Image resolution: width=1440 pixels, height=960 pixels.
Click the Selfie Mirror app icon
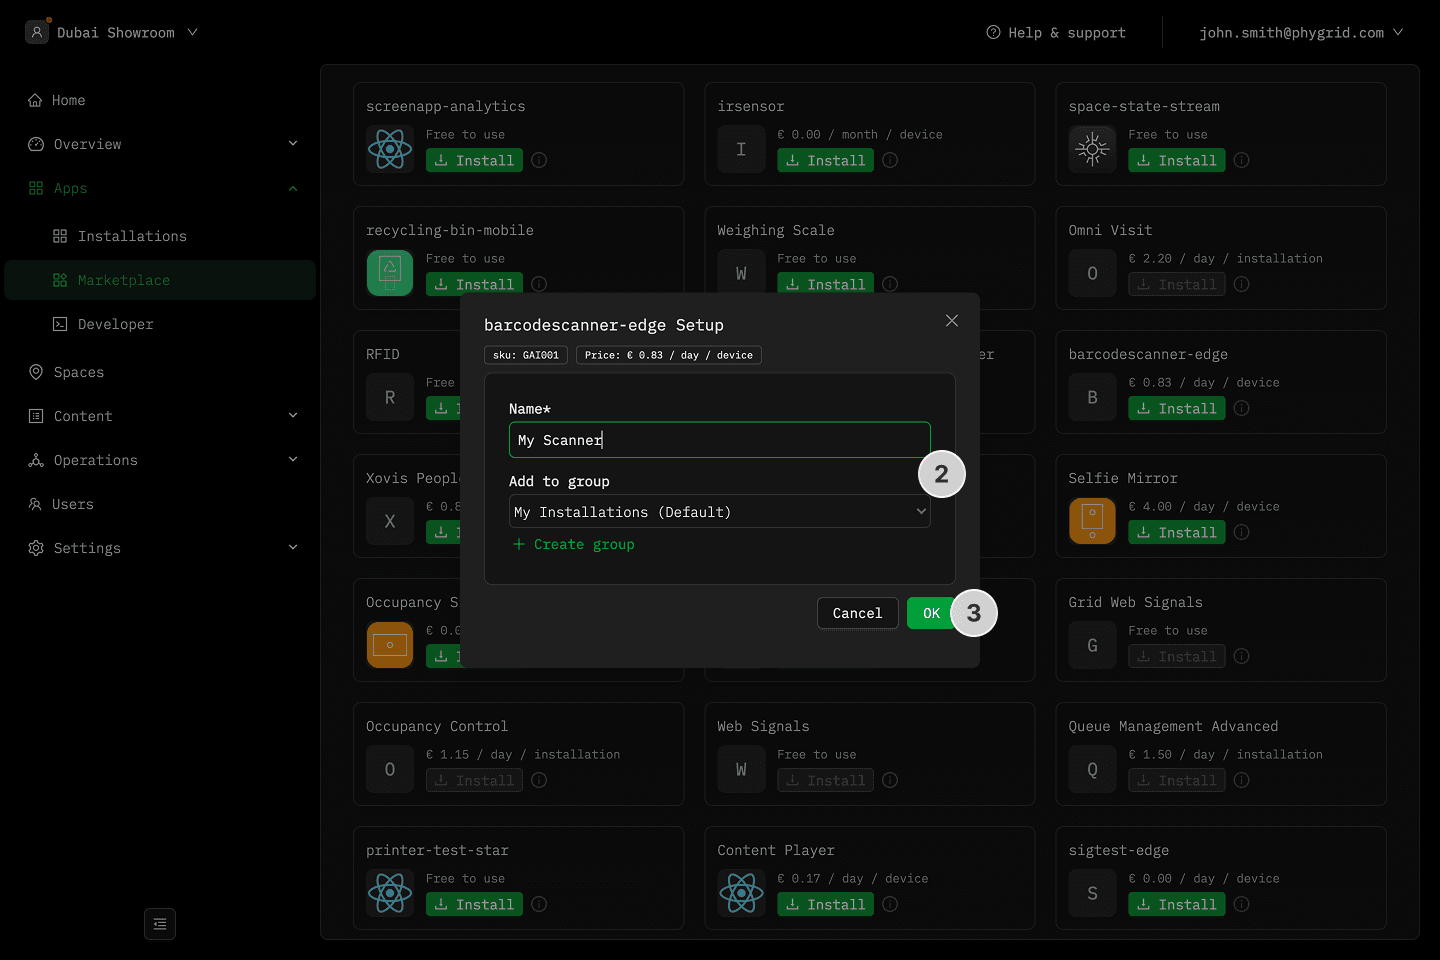click(x=1092, y=521)
